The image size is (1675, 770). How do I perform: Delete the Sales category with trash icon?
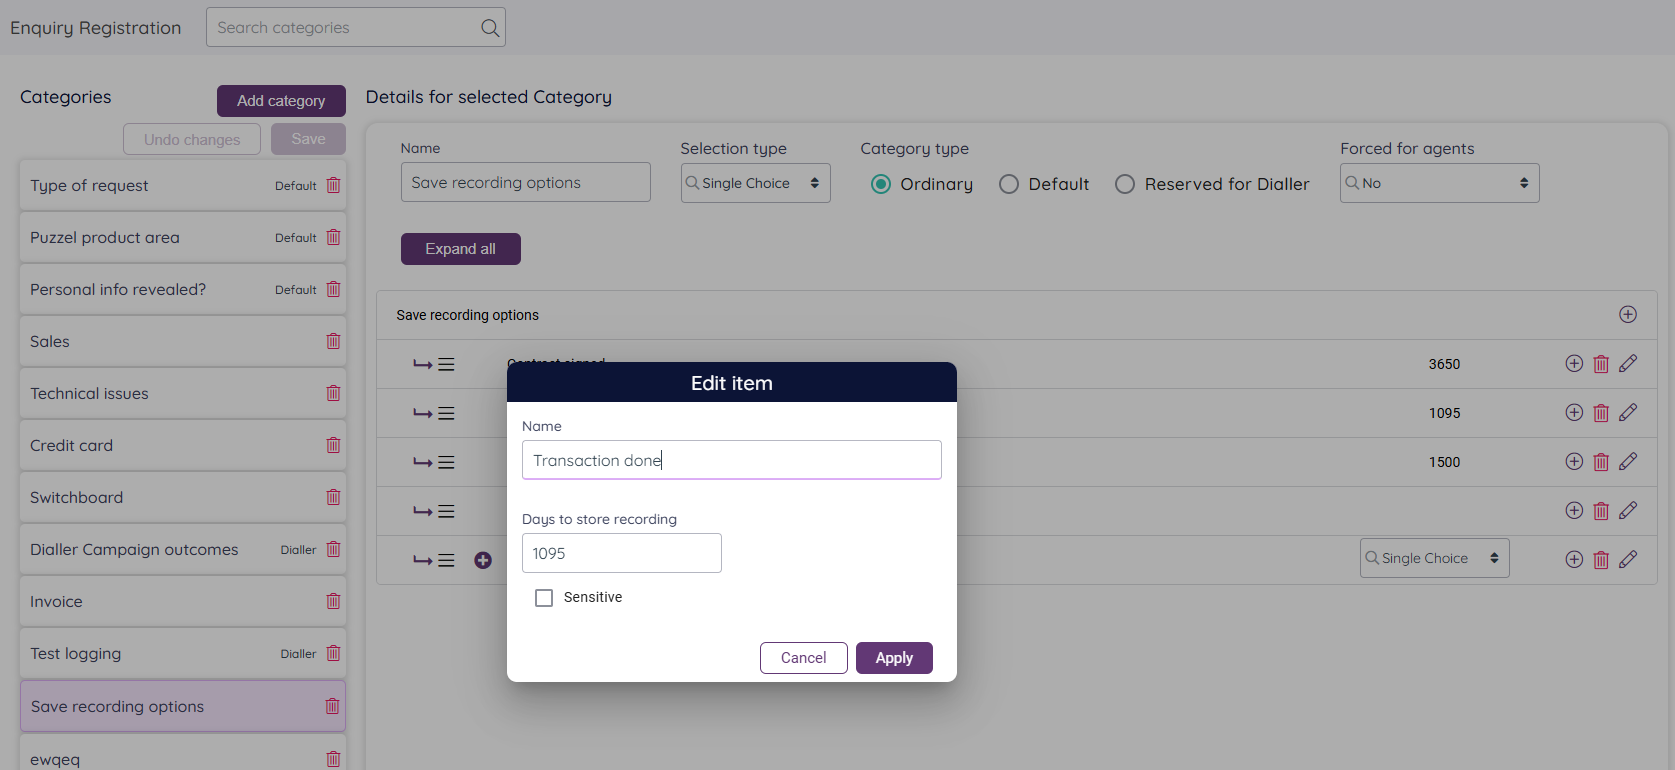pyautogui.click(x=333, y=342)
